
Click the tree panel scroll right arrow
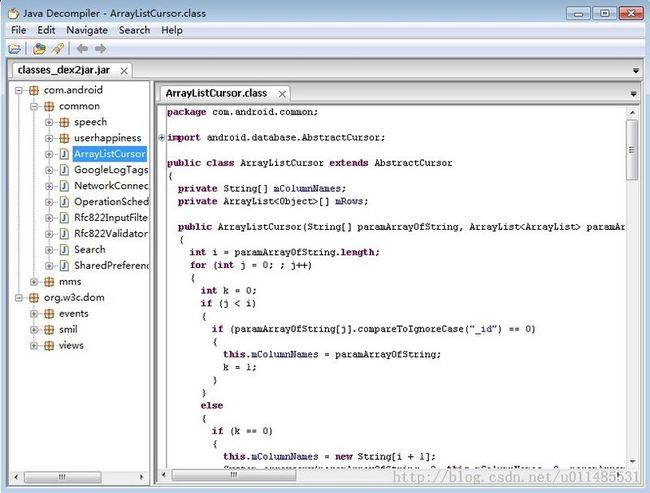click(141, 477)
